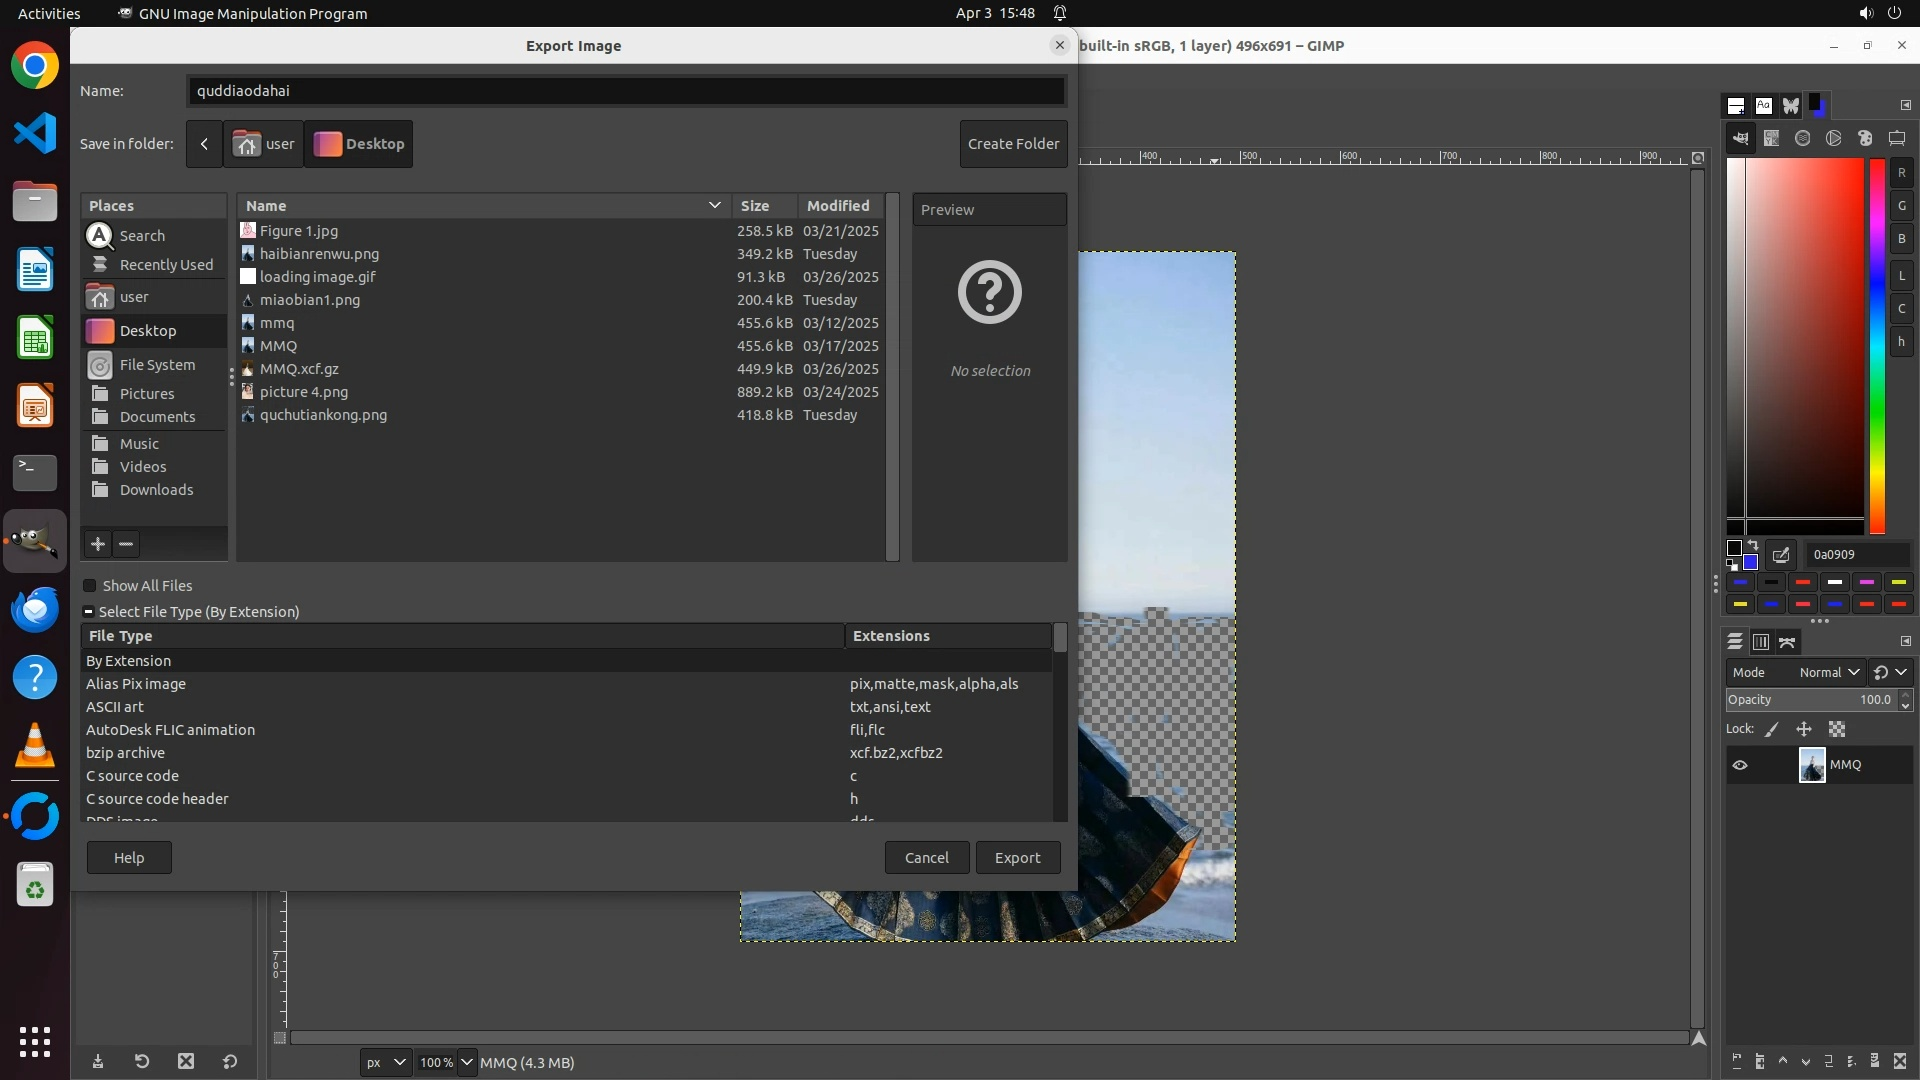This screenshot has width=1920, height=1080.
Task: Click the eyedropper color picker button
Action: click(x=1781, y=555)
